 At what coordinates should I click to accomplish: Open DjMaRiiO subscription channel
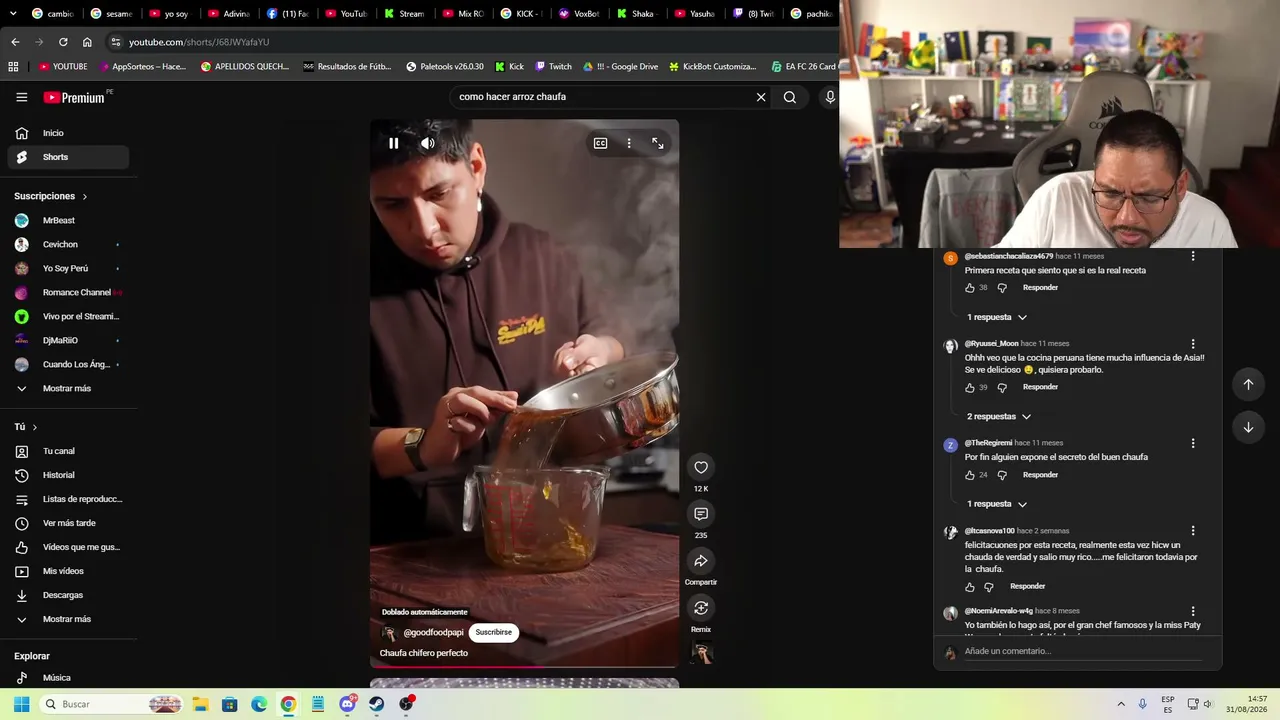click(x=68, y=340)
